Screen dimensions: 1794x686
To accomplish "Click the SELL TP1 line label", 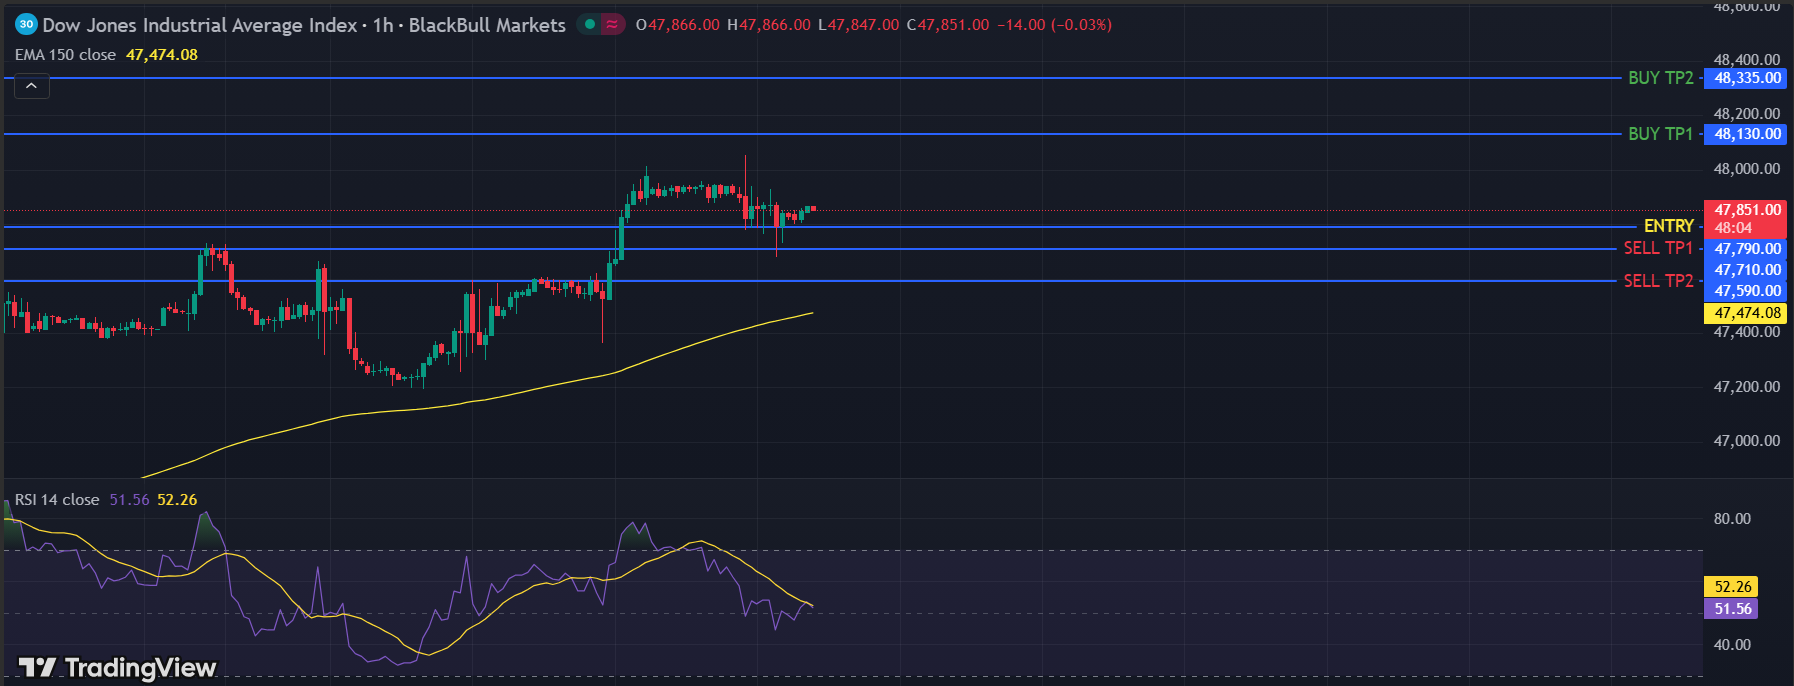I will 1658,248.
